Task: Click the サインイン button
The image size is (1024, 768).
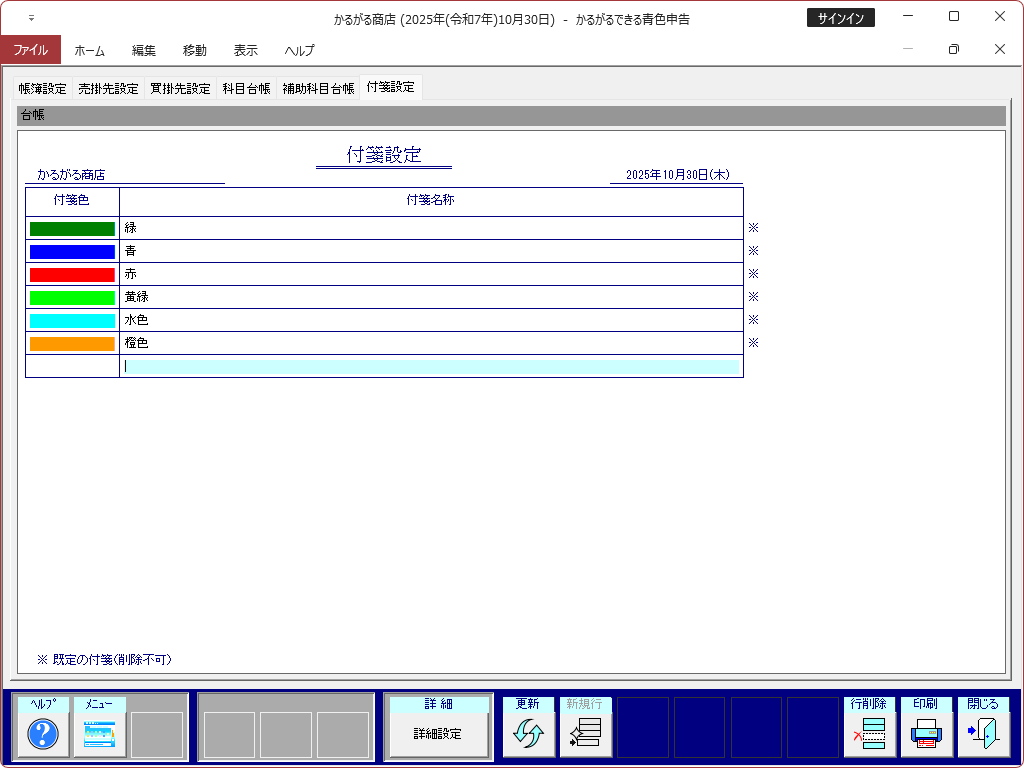Action: click(840, 18)
